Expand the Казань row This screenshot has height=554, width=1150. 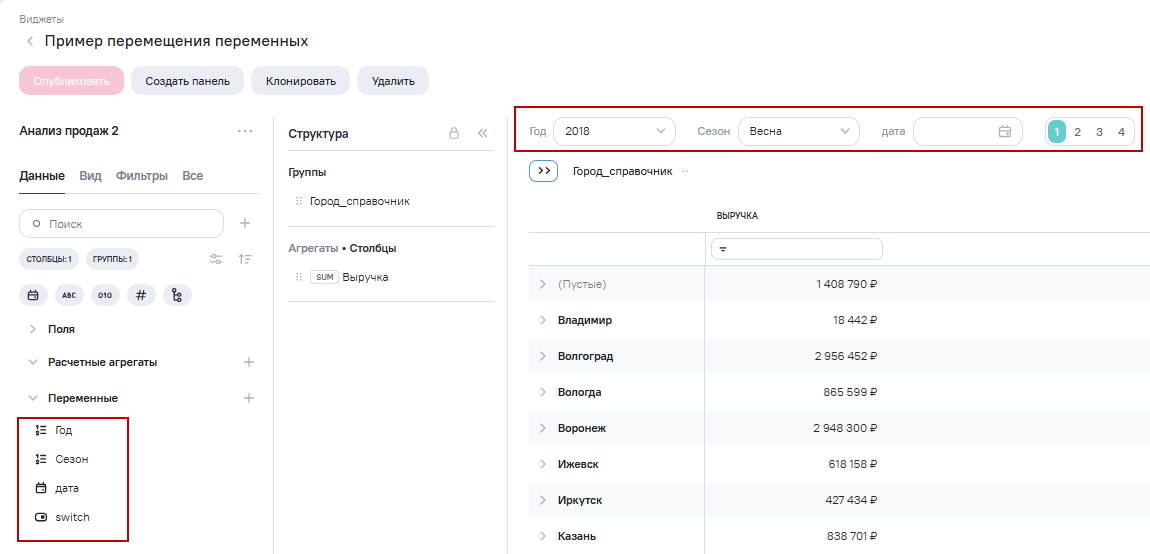pyautogui.click(x=543, y=536)
